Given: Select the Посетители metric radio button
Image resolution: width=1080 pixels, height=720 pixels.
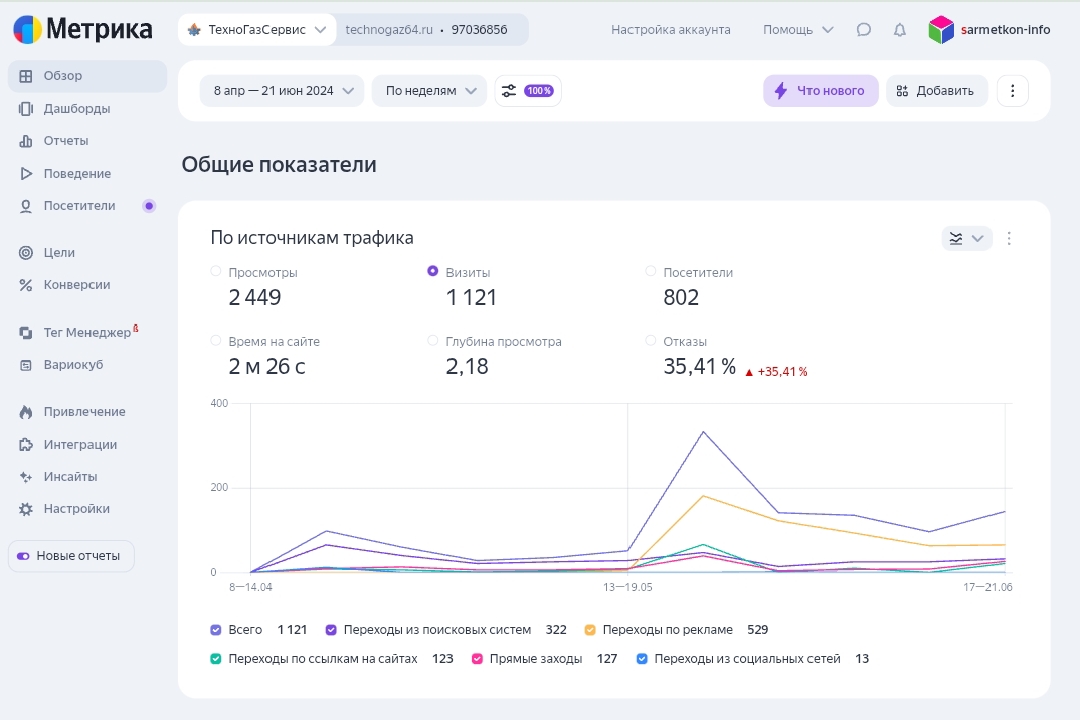Looking at the screenshot, I should pos(651,271).
